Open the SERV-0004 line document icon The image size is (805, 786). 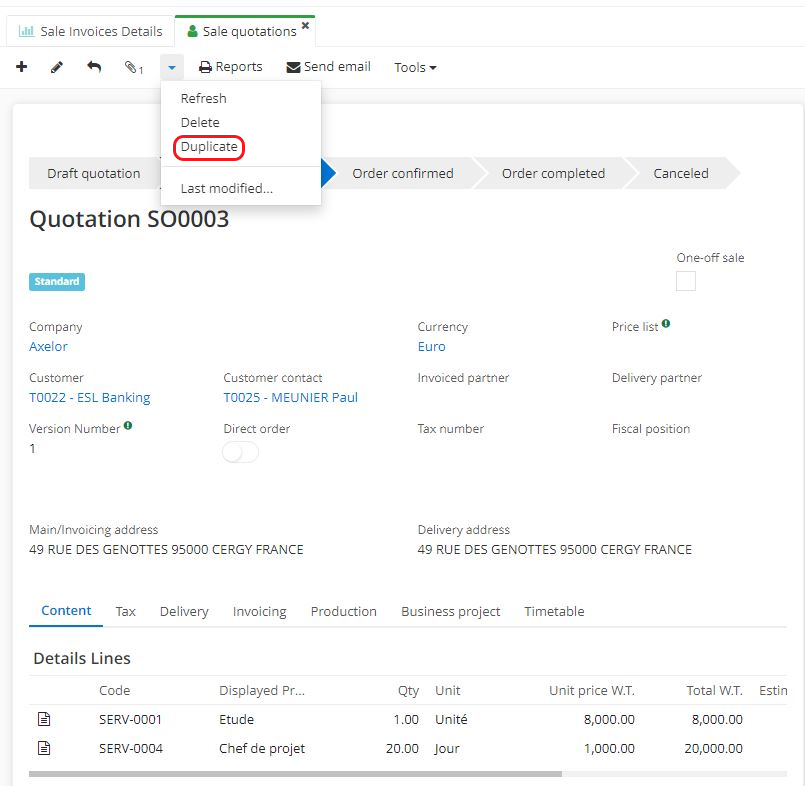[x=44, y=748]
